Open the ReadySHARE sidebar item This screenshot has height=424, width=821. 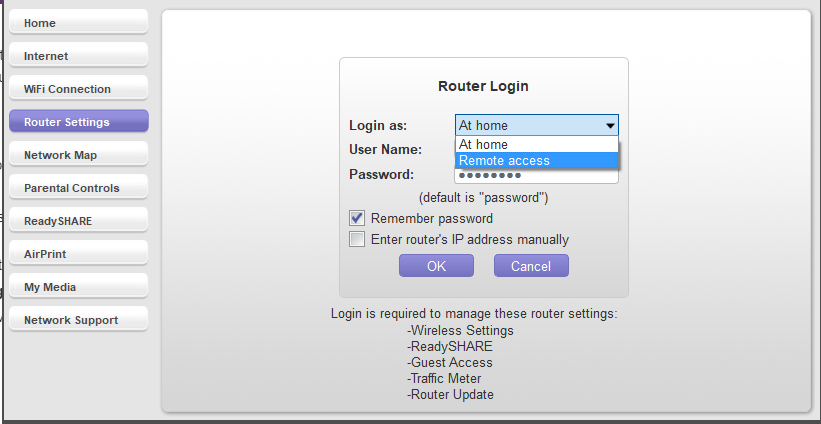tap(79, 221)
